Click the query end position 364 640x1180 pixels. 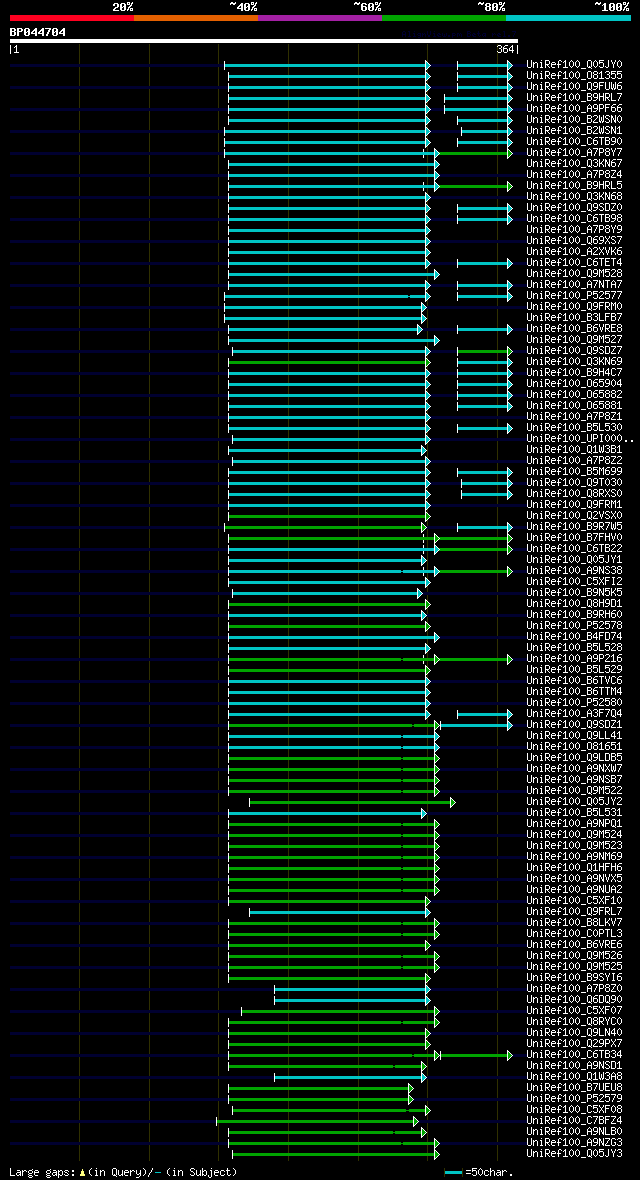point(505,50)
